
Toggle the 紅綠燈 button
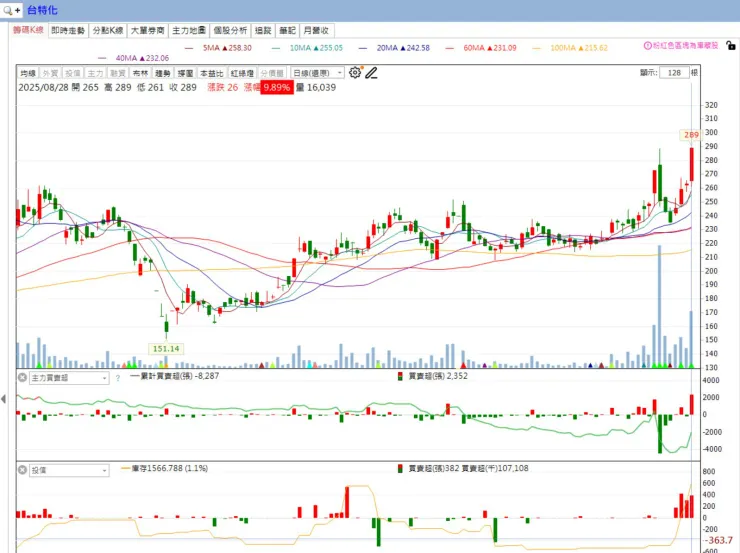(x=242, y=73)
